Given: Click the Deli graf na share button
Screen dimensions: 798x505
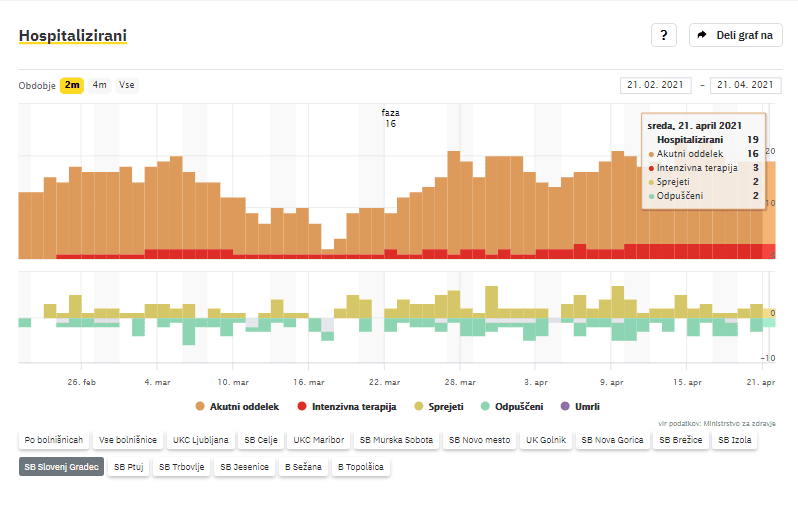Looking at the screenshot, I should (x=735, y=35).
